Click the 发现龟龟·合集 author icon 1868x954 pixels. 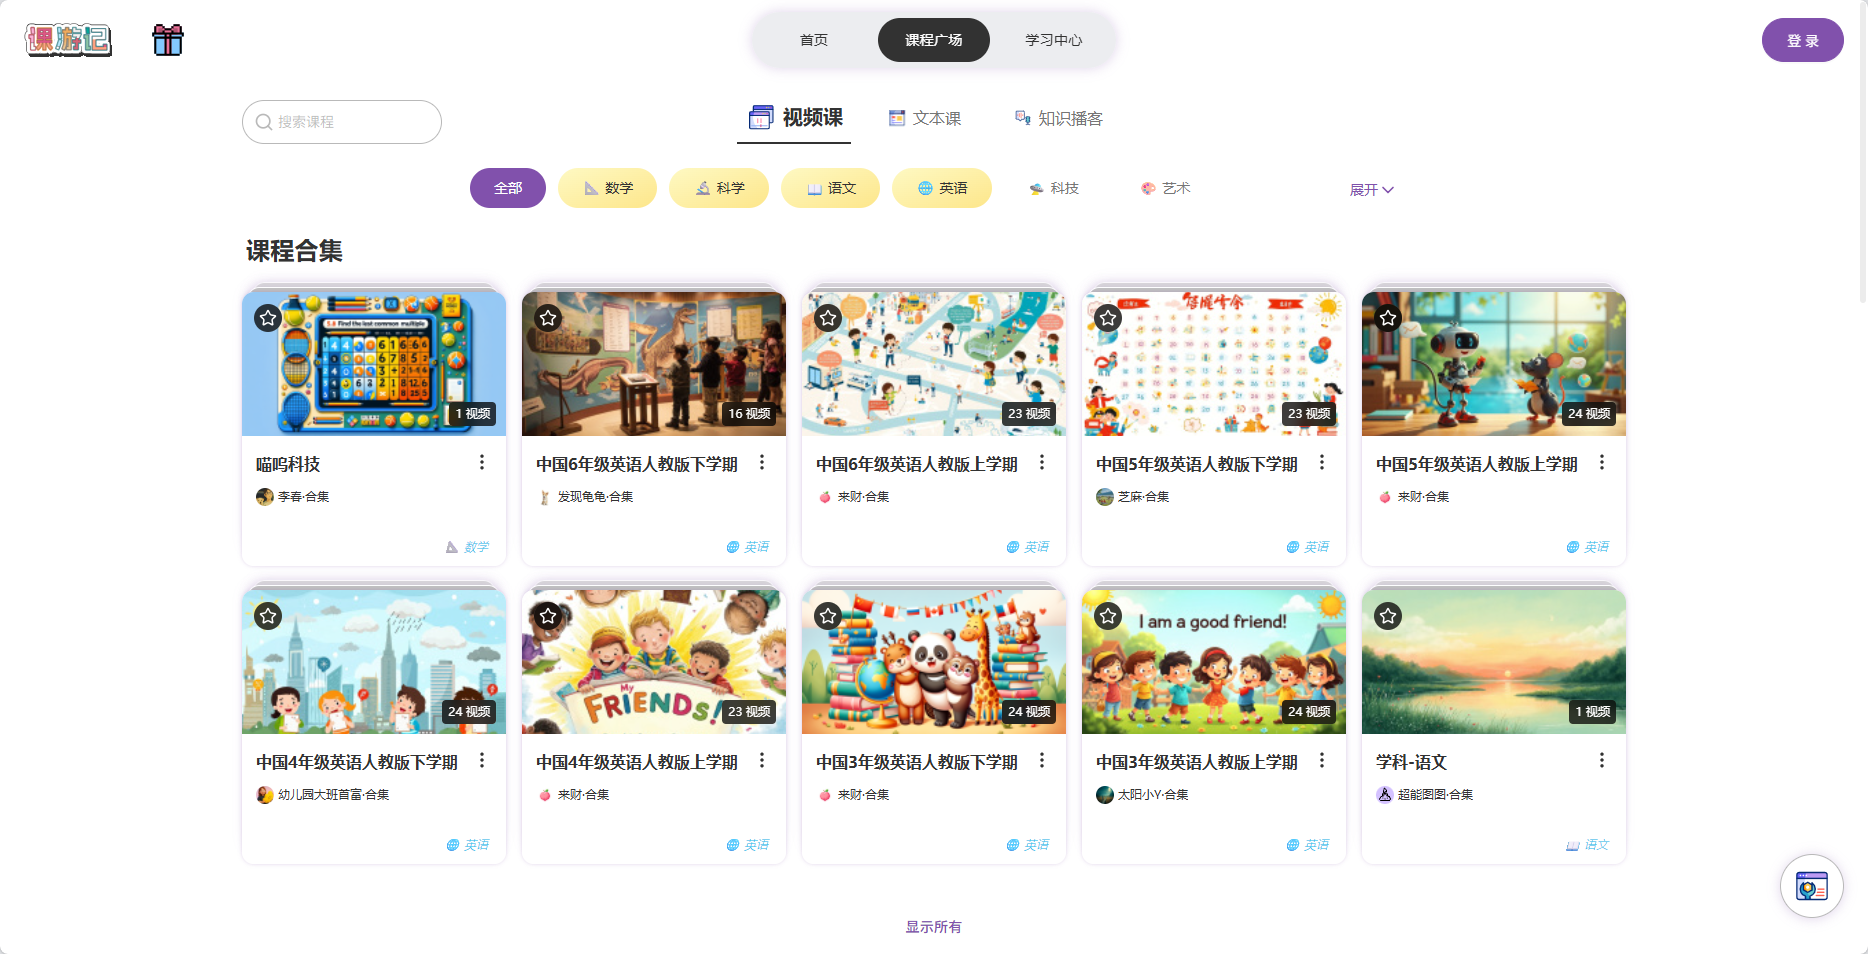(545, 497)
